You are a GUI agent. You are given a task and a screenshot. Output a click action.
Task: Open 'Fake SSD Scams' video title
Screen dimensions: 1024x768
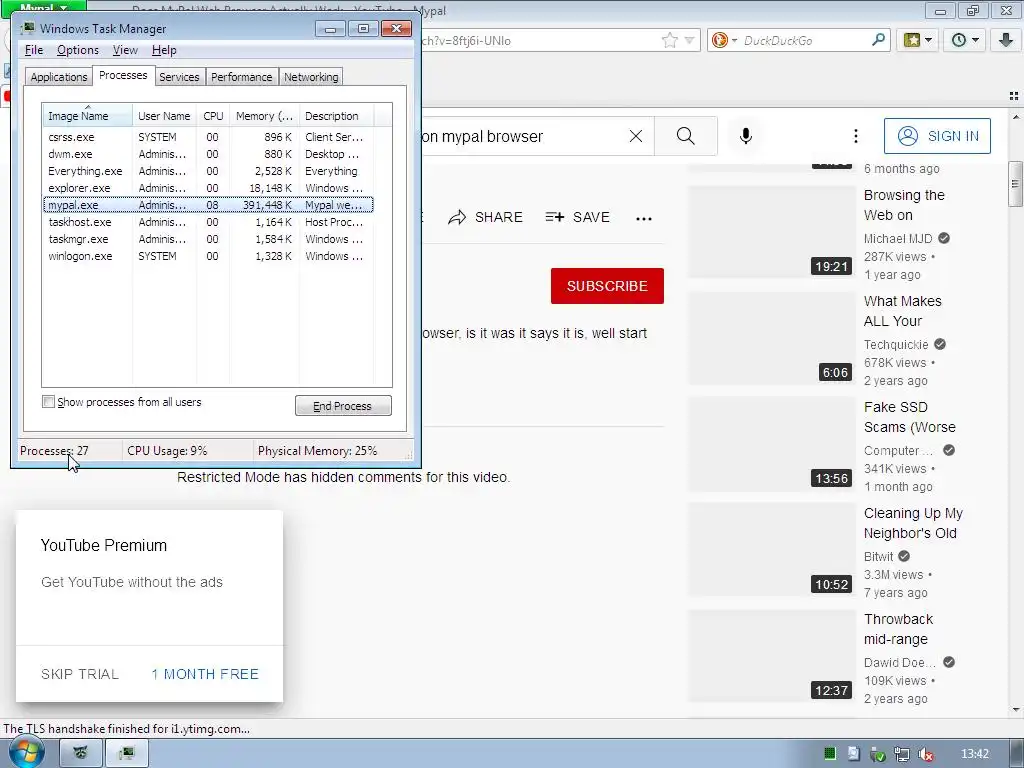tap(909, 417)
